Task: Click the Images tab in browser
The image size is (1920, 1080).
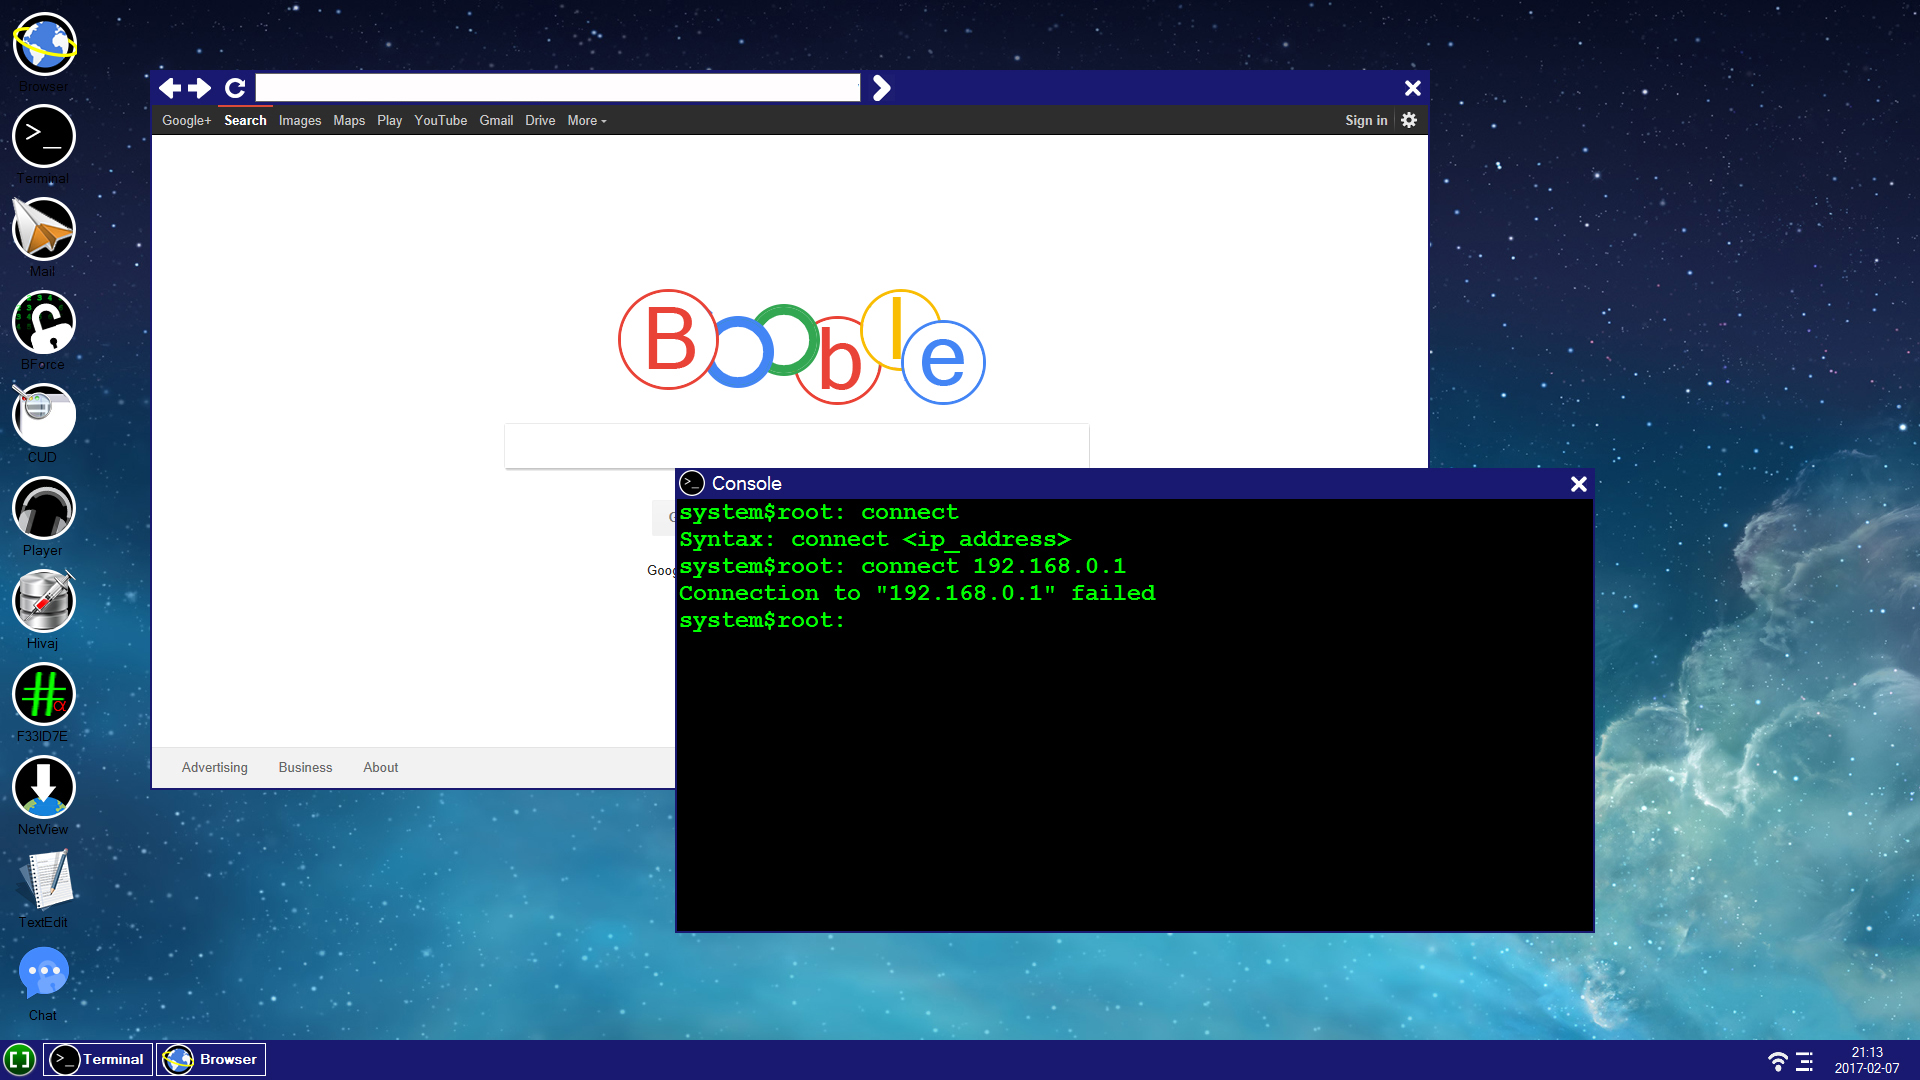Action: pos(299,120)
